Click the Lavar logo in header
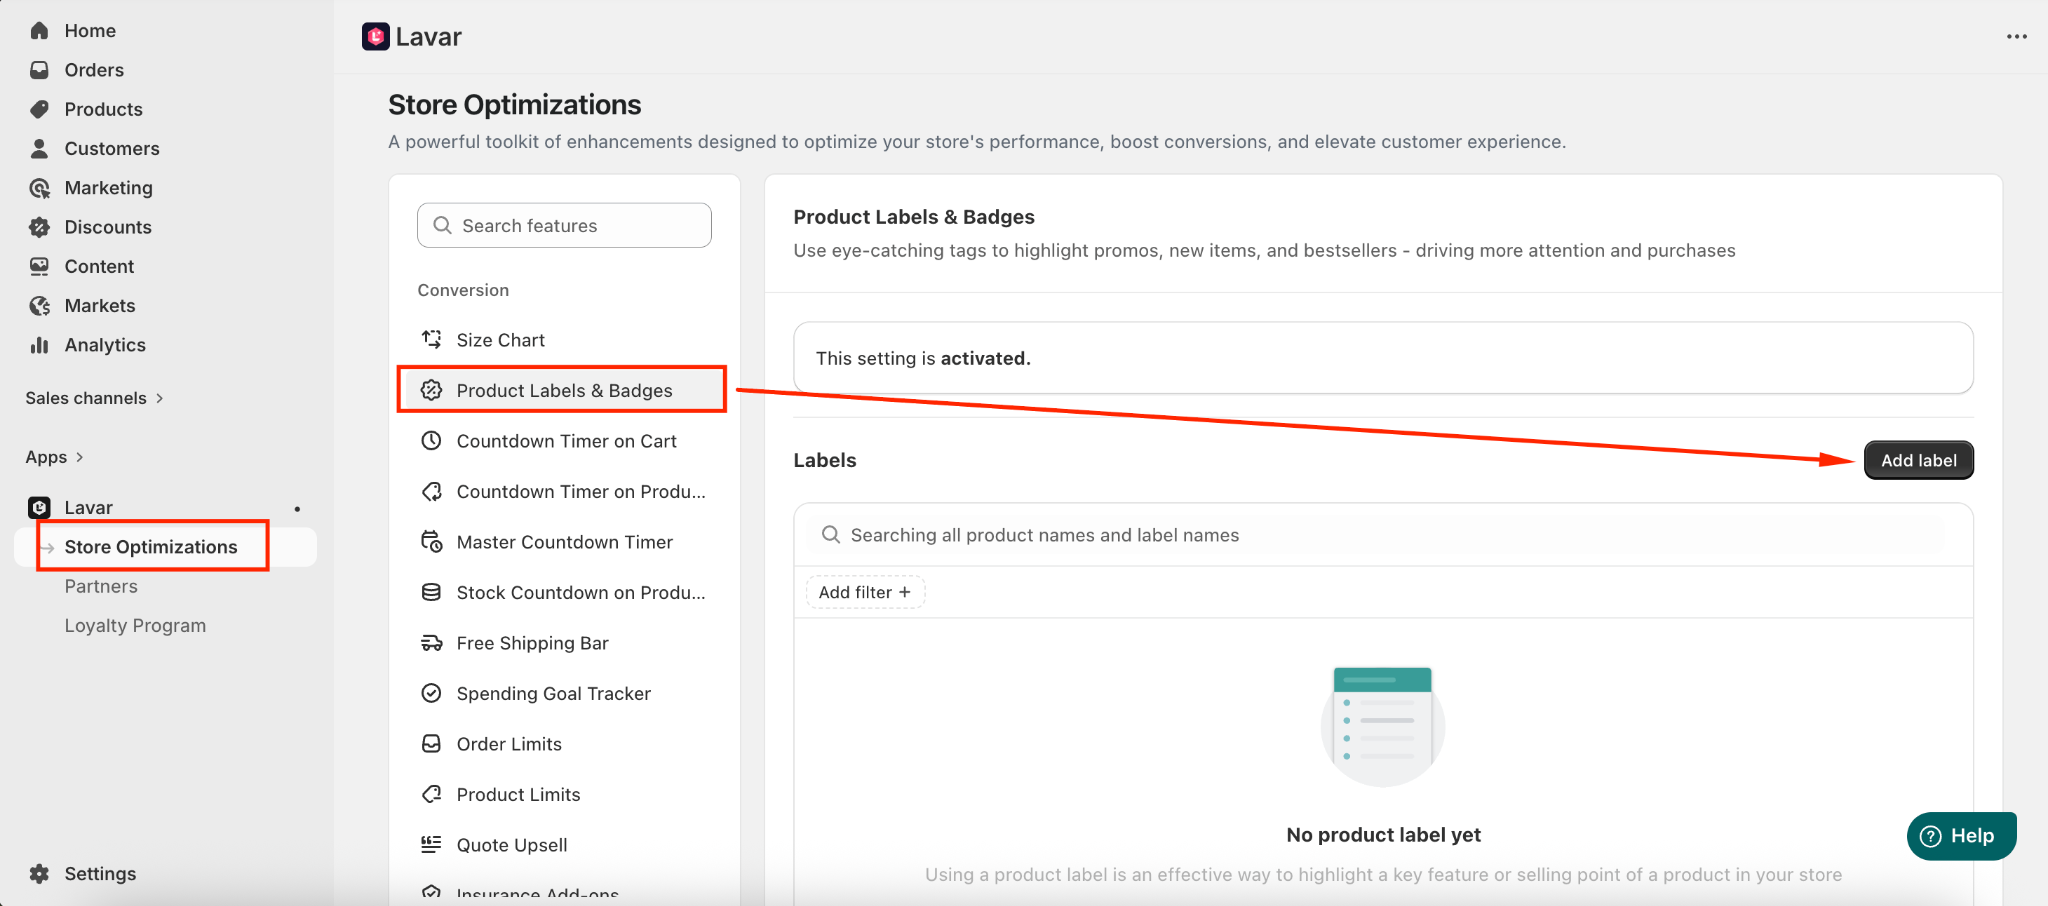The height and width of the screenshot is (906, 2048). click(376, 37)
